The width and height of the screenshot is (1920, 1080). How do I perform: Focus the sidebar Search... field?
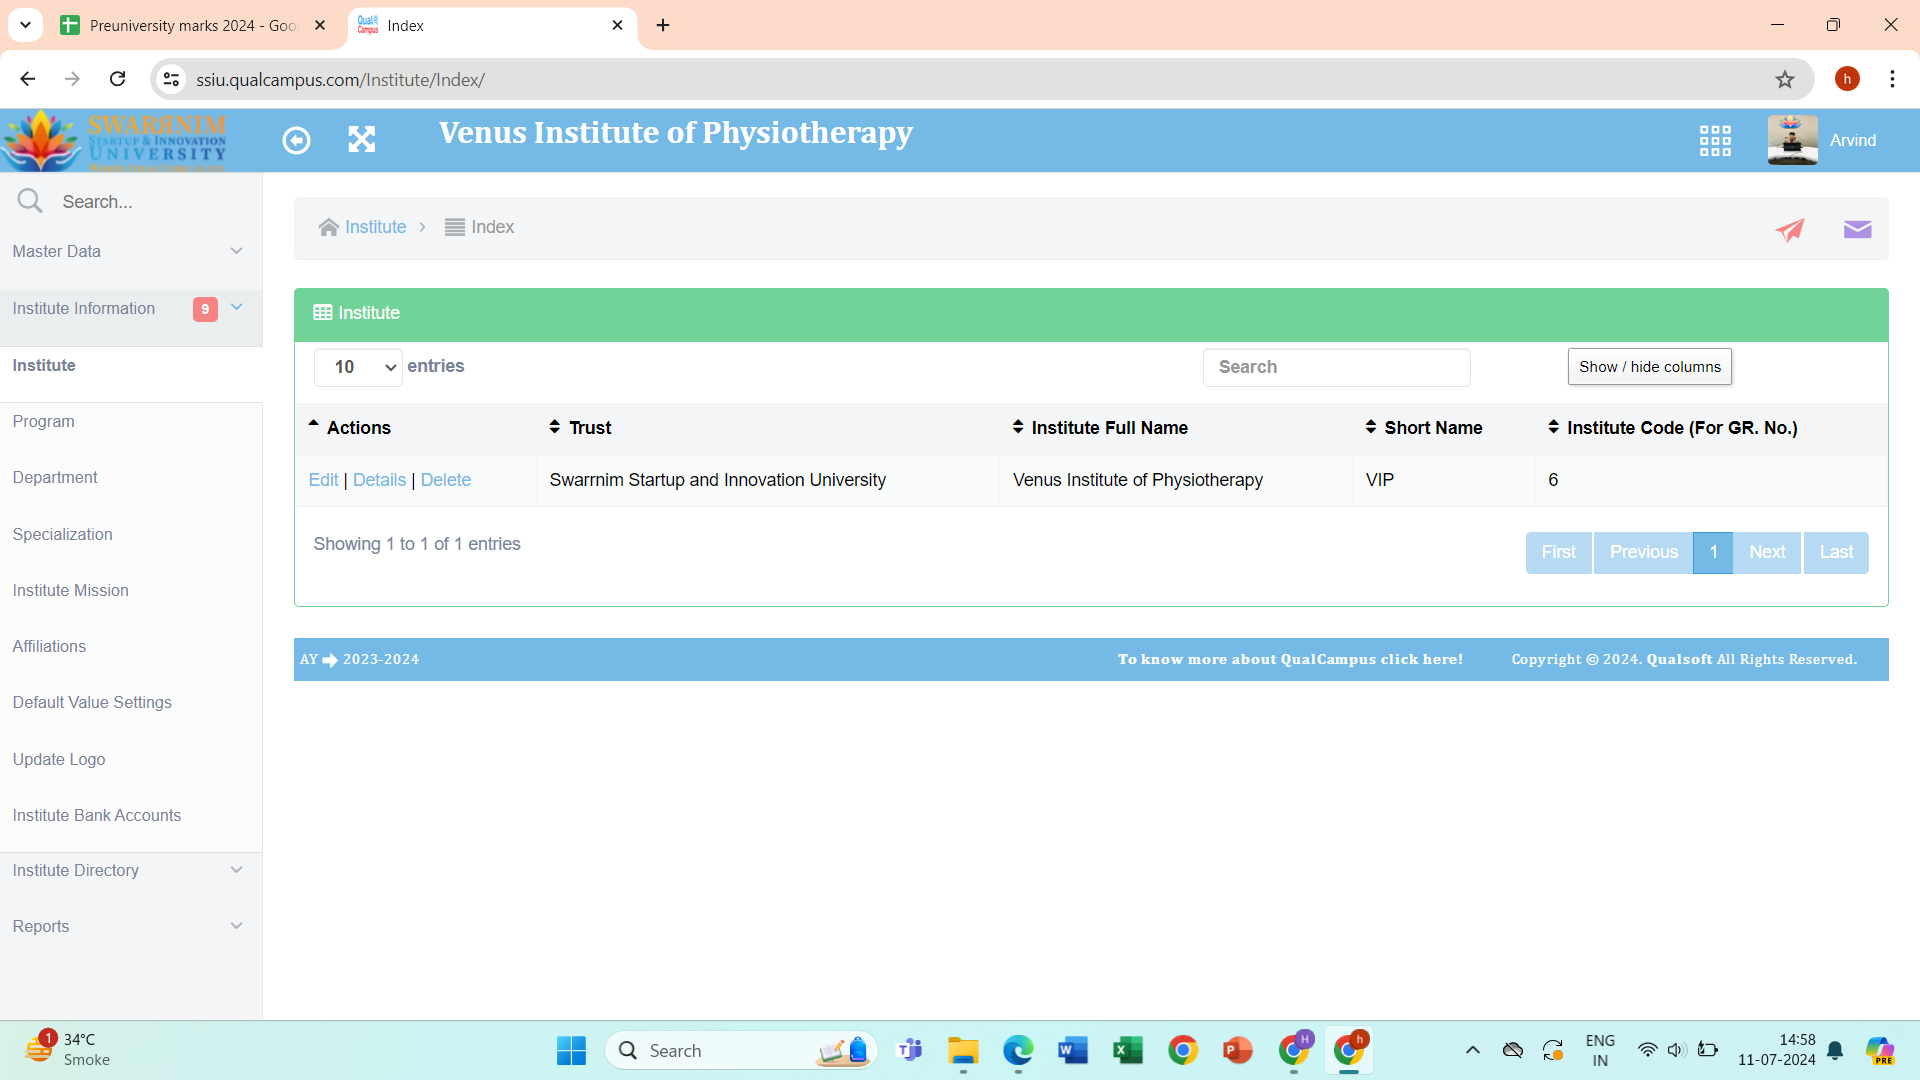tap(150, 201)
